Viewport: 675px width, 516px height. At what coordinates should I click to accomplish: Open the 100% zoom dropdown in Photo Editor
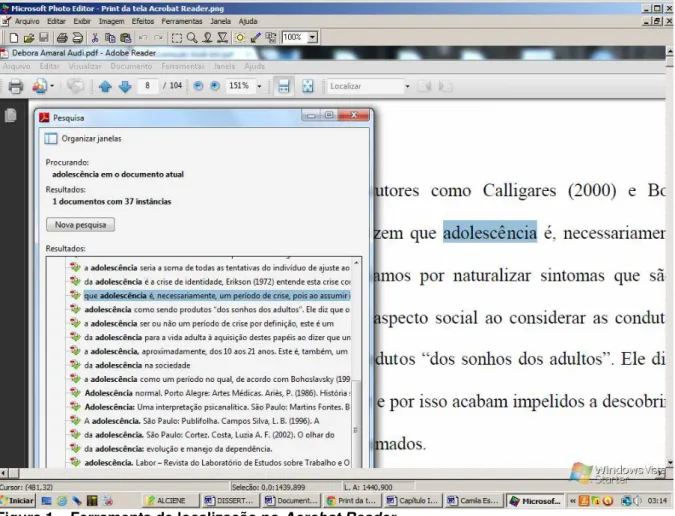[313, 37]
